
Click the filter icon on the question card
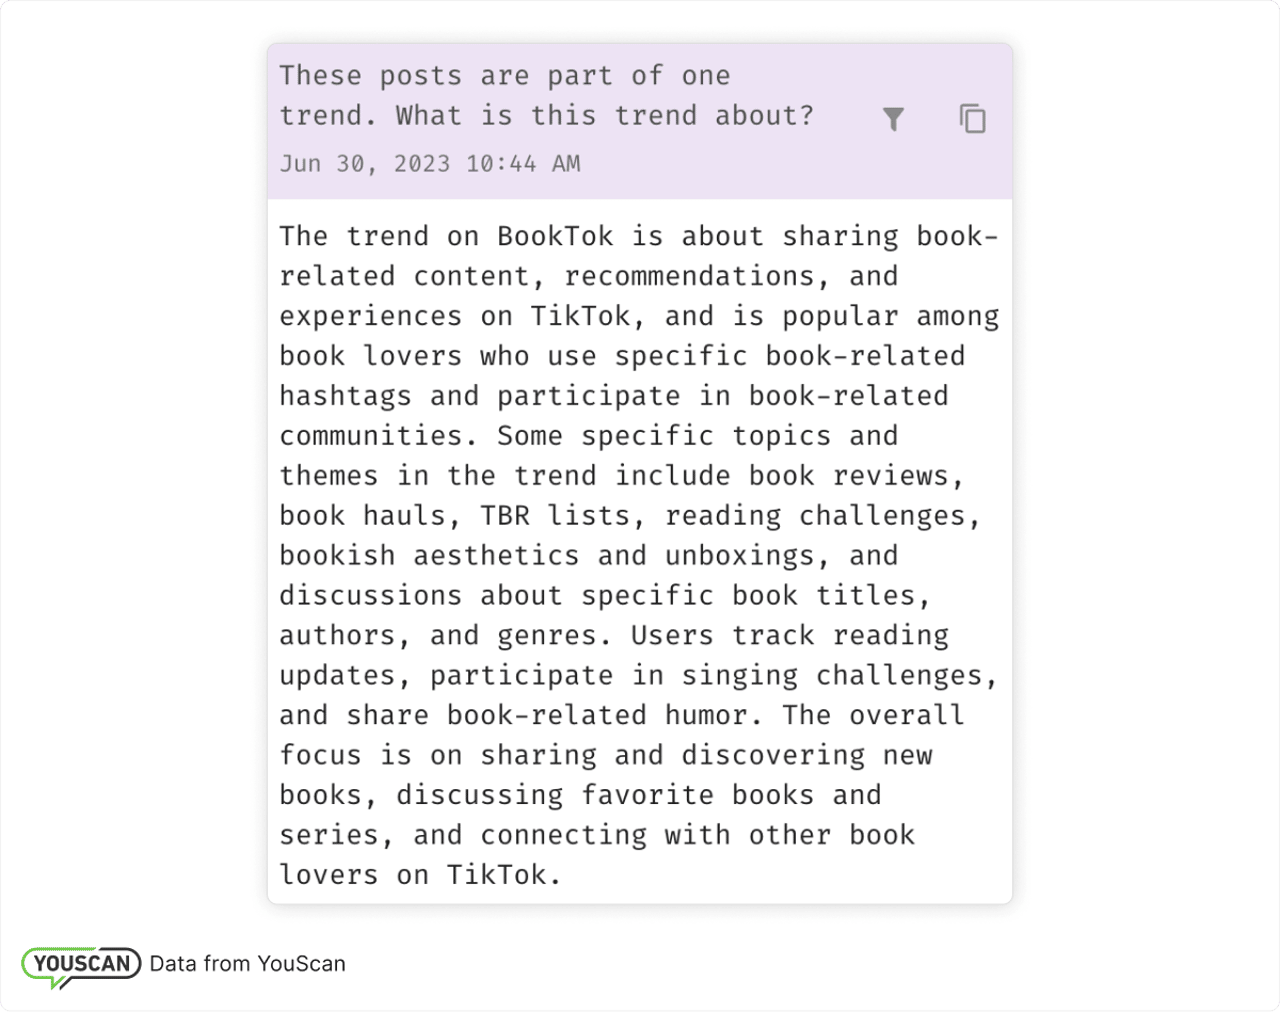click(x=893, y=119)
